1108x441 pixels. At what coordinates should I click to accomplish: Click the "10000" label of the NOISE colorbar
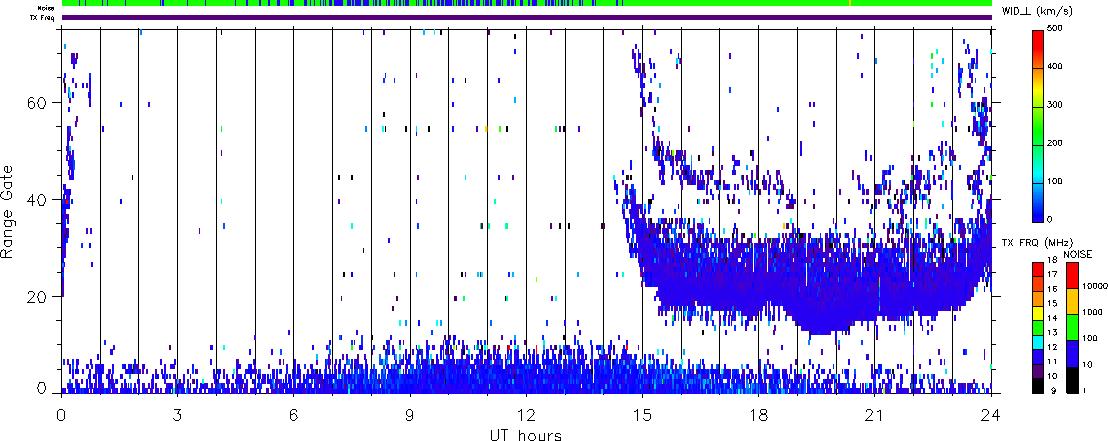click(1094, 286)
